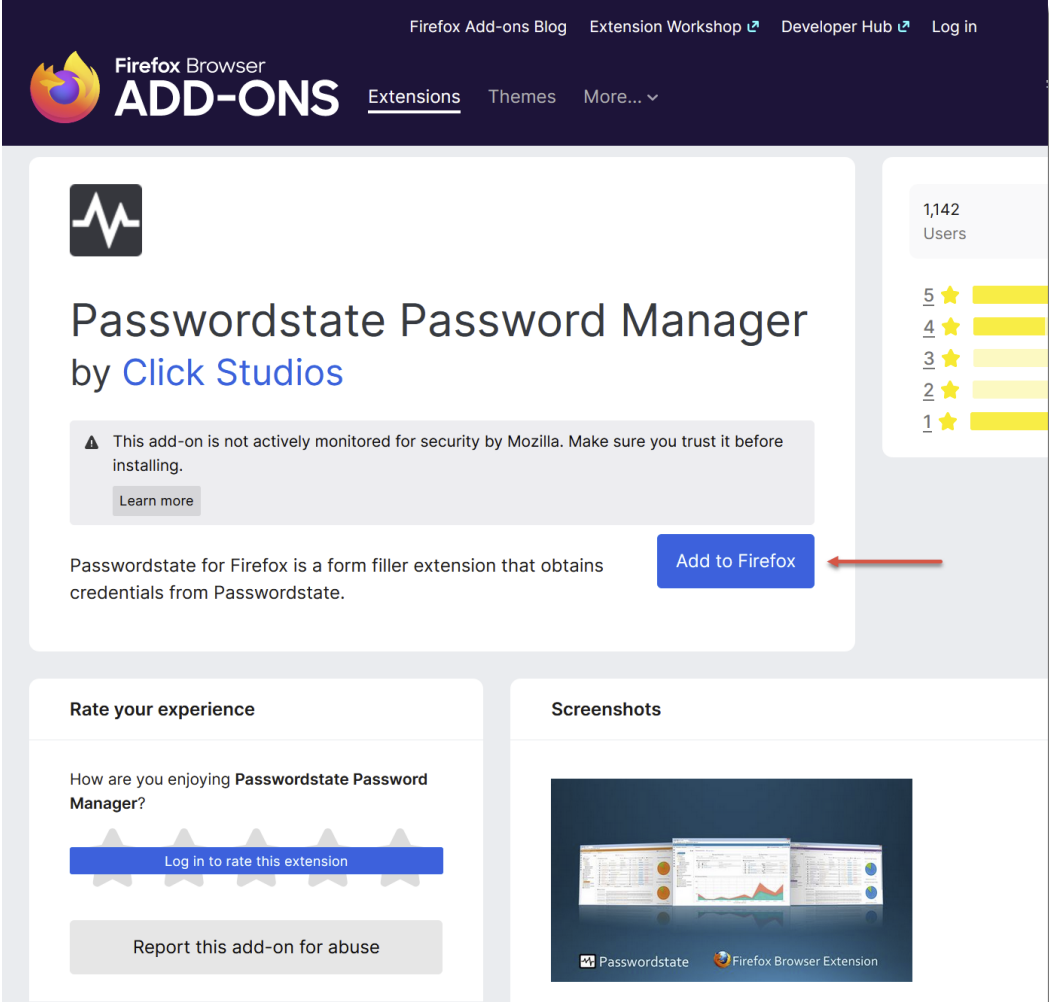Click the star next to 4 rating

point(950,326)
